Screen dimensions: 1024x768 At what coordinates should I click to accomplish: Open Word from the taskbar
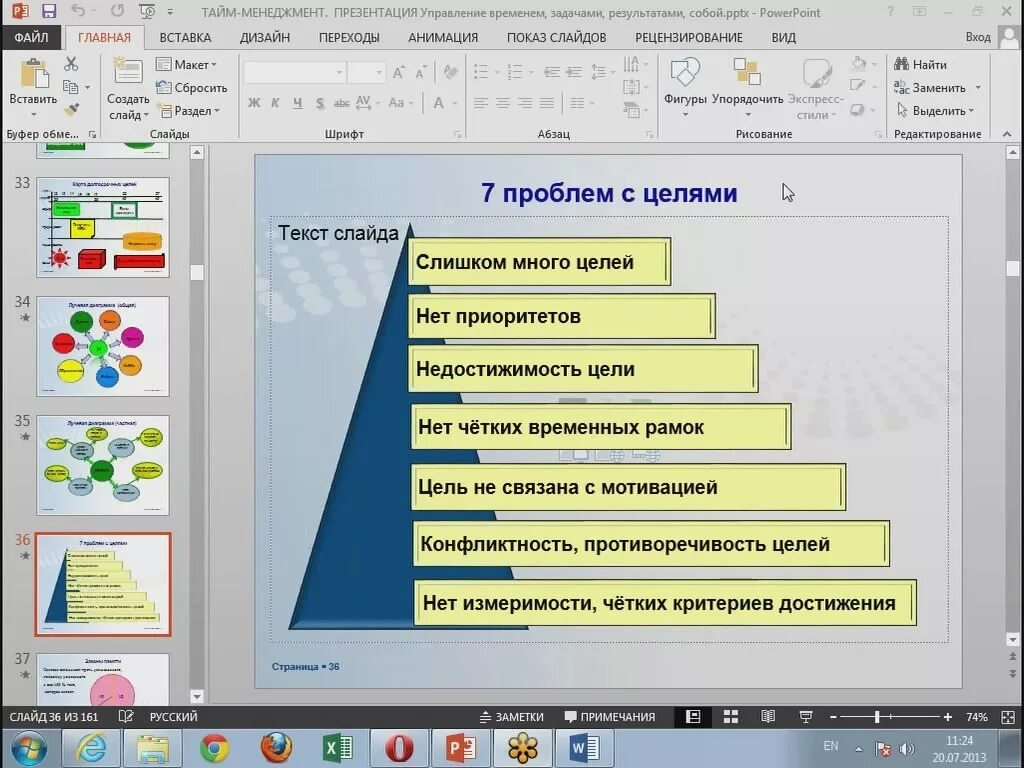[584, 748]
